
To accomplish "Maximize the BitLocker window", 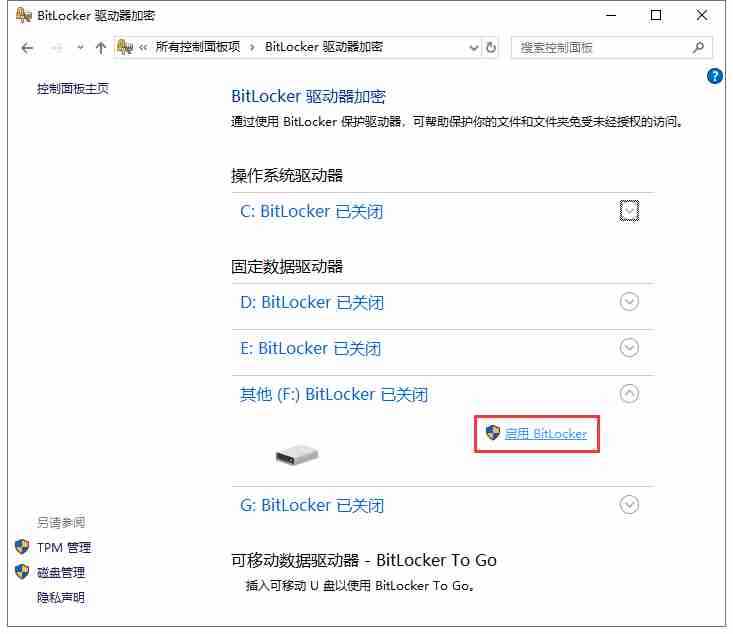I will click(656, 15).
